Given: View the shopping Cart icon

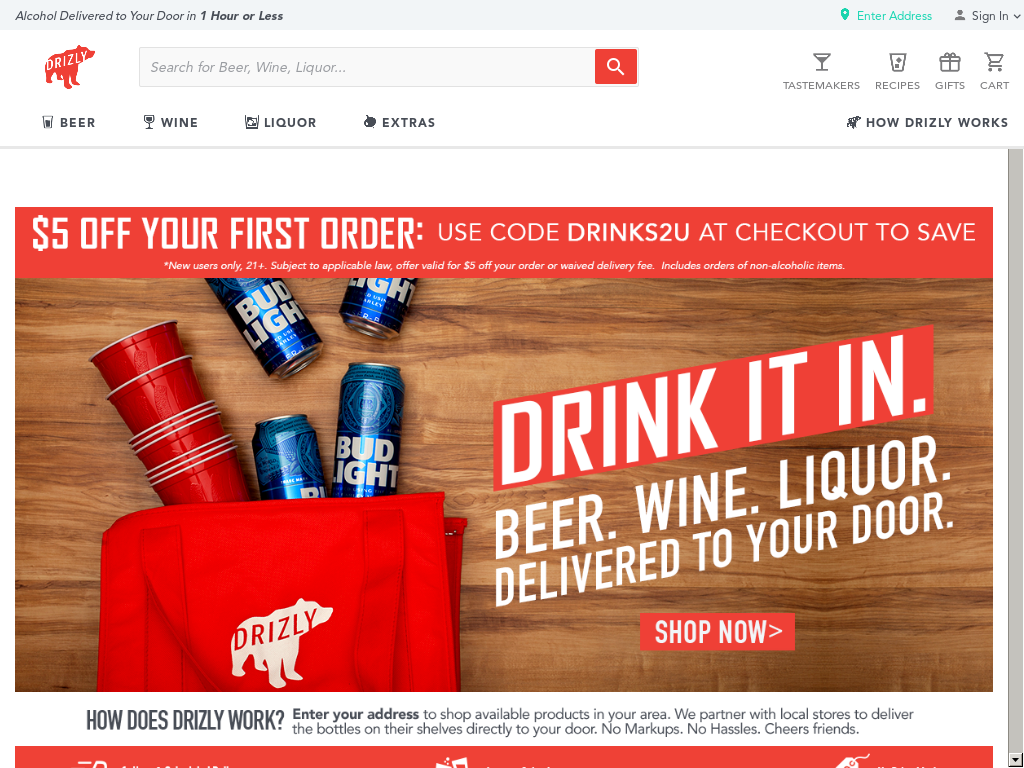Looking at the screenshot, I should coord(994,63).
